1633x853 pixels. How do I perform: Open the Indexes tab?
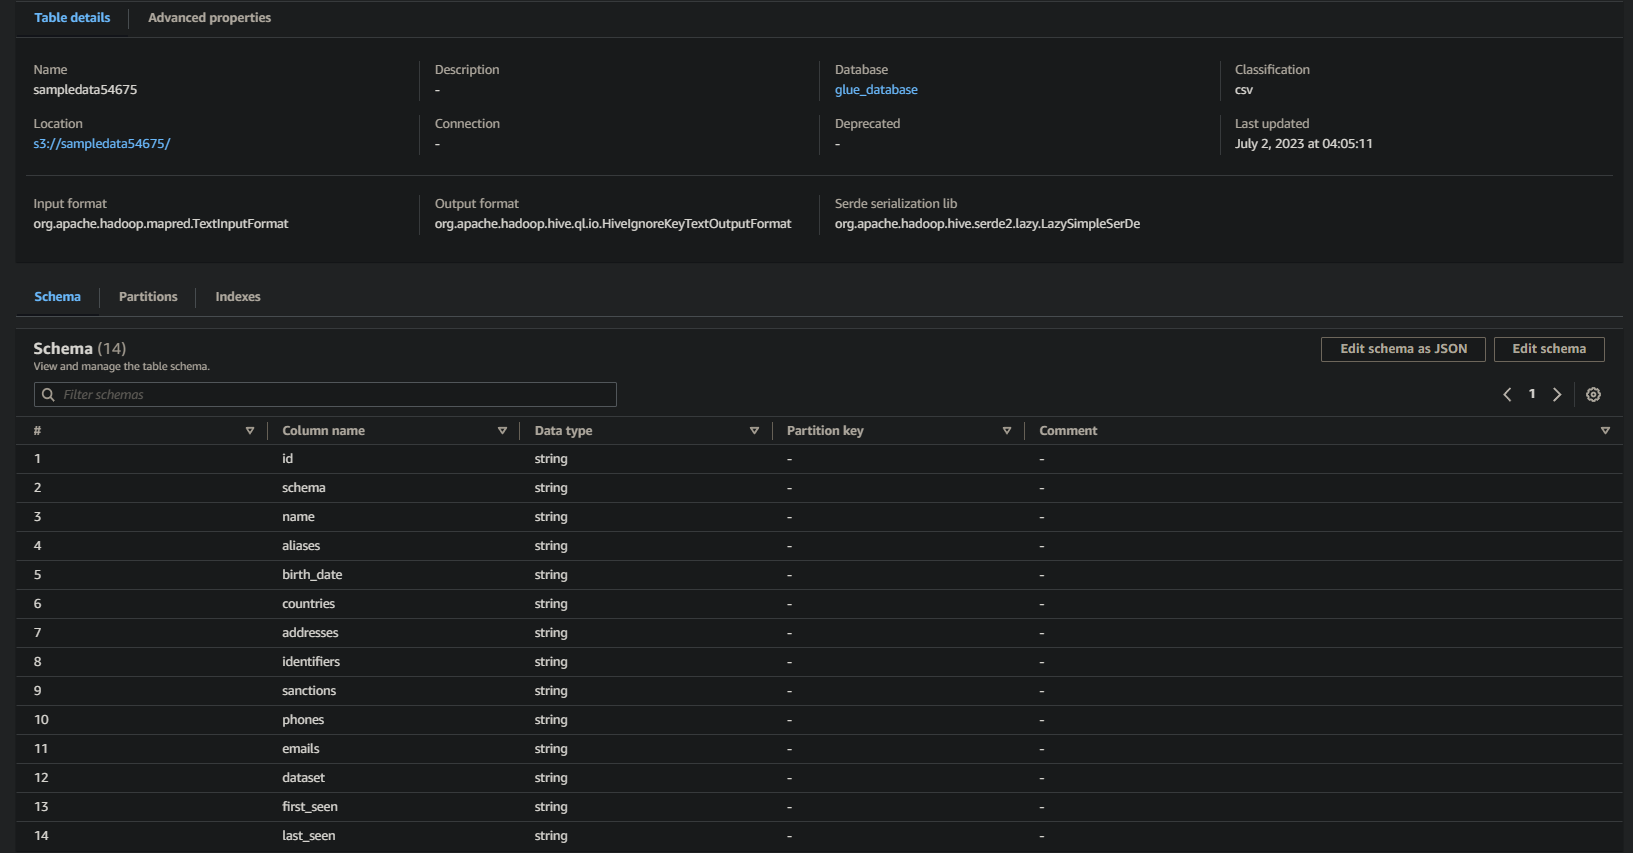238,297
